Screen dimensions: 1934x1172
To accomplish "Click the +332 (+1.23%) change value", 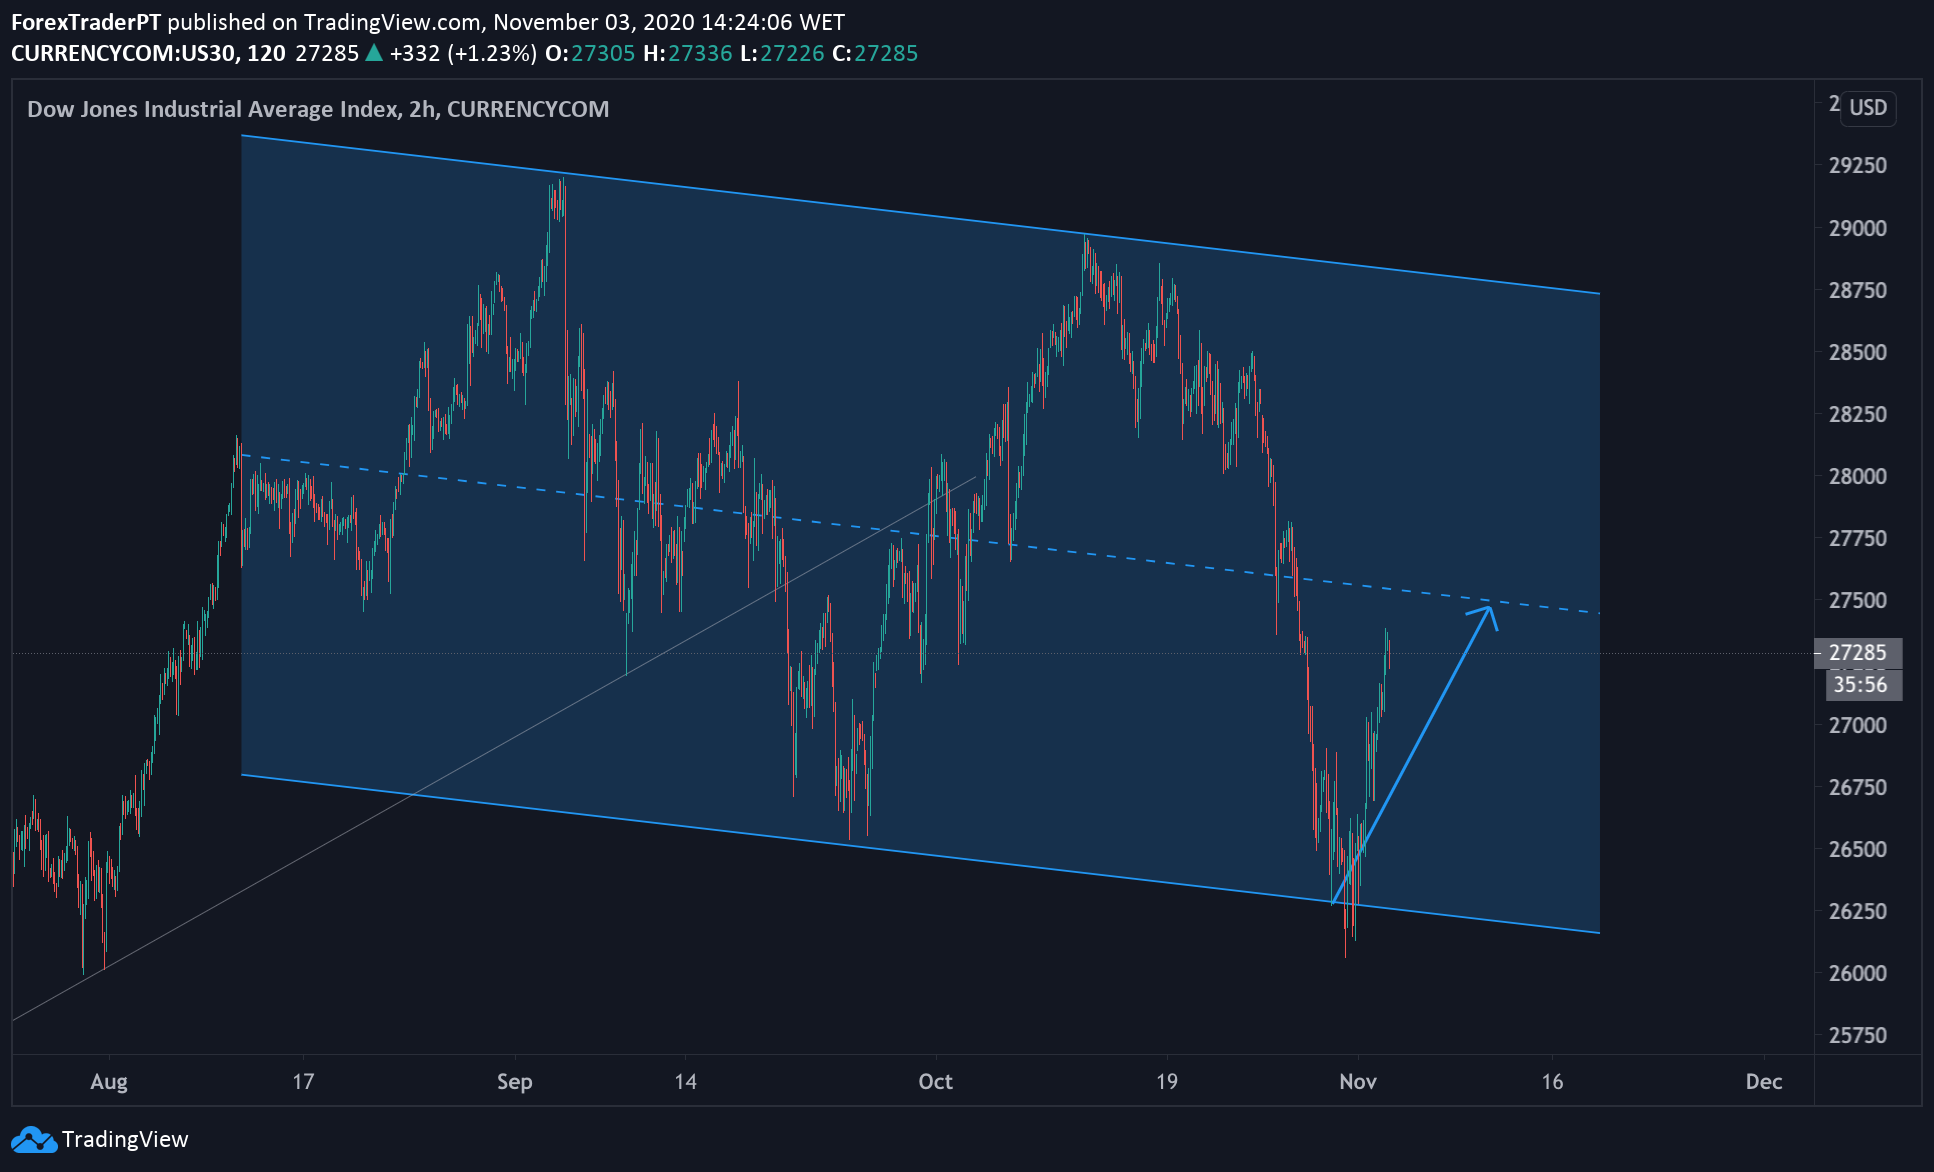I will point(463,53).
